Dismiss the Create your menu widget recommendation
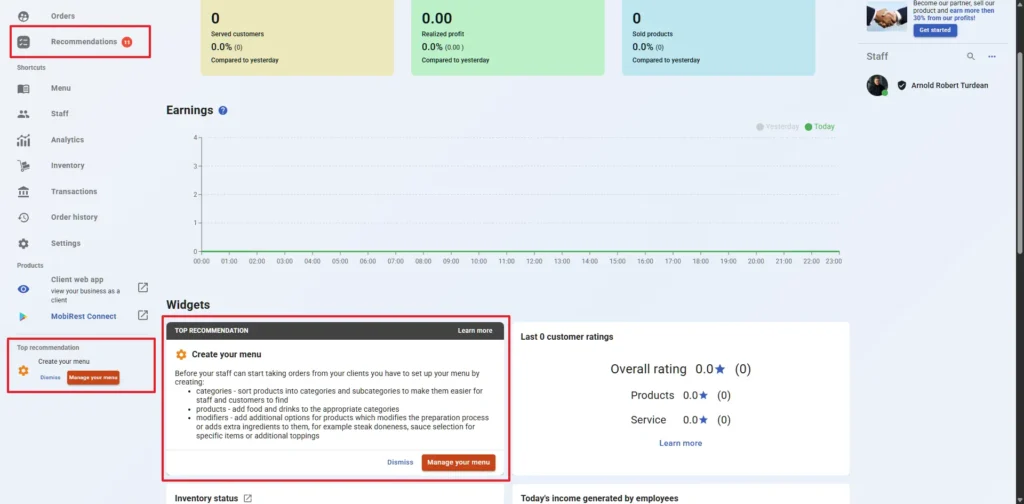1024x504 pixels. [x=400, y=462]
